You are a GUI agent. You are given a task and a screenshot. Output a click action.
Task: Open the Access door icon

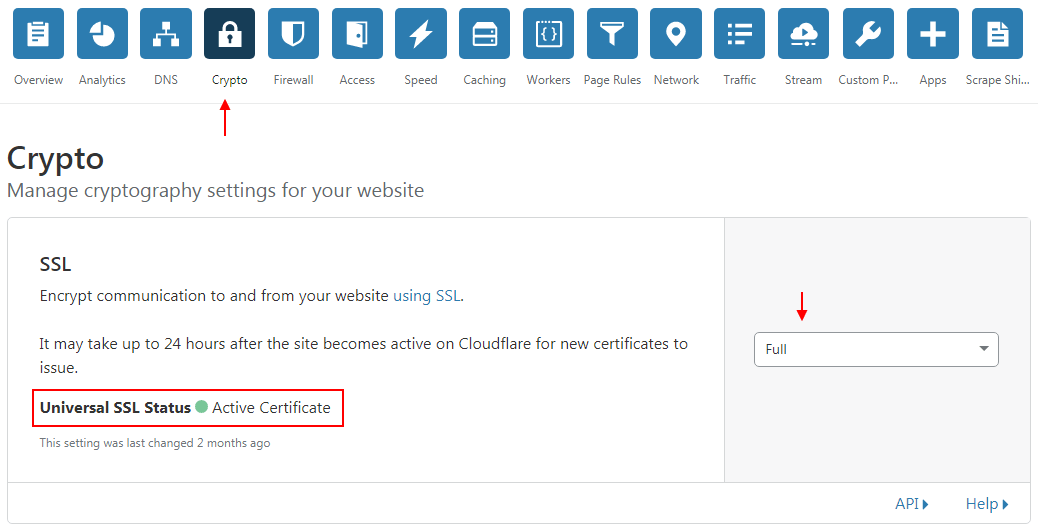click(357, 34)
